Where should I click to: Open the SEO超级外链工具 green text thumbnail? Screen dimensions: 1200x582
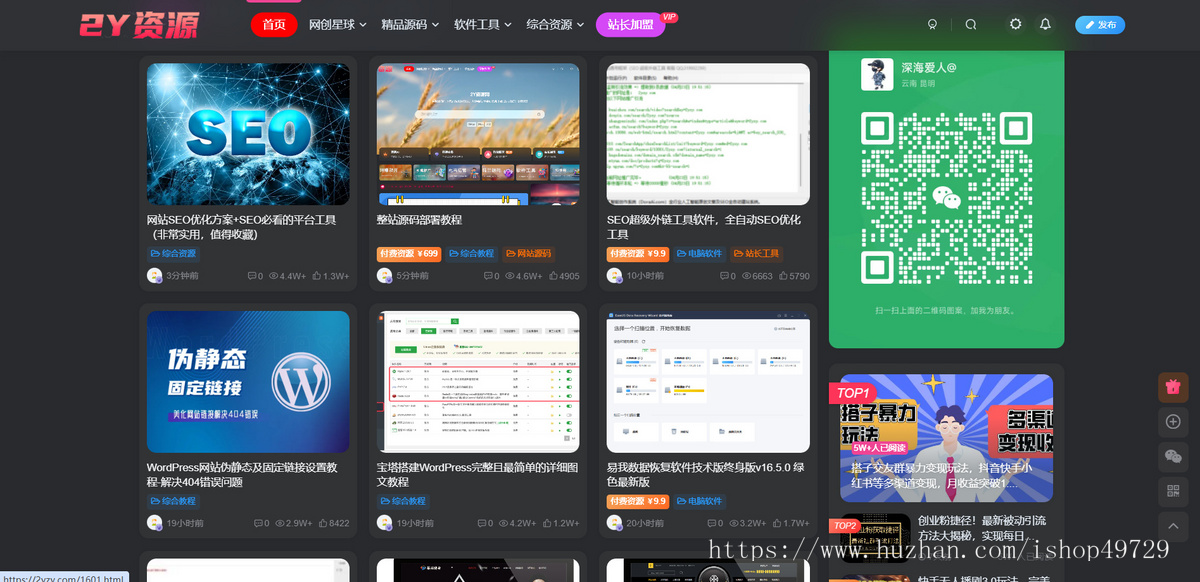click(x=708, y=135)
